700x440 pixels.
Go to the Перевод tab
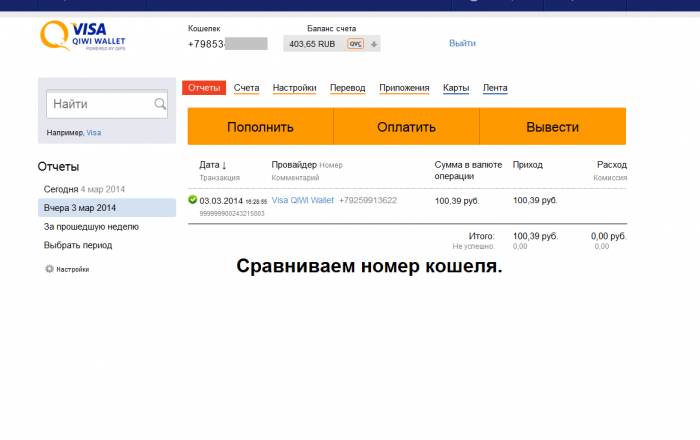click(347, 88)
